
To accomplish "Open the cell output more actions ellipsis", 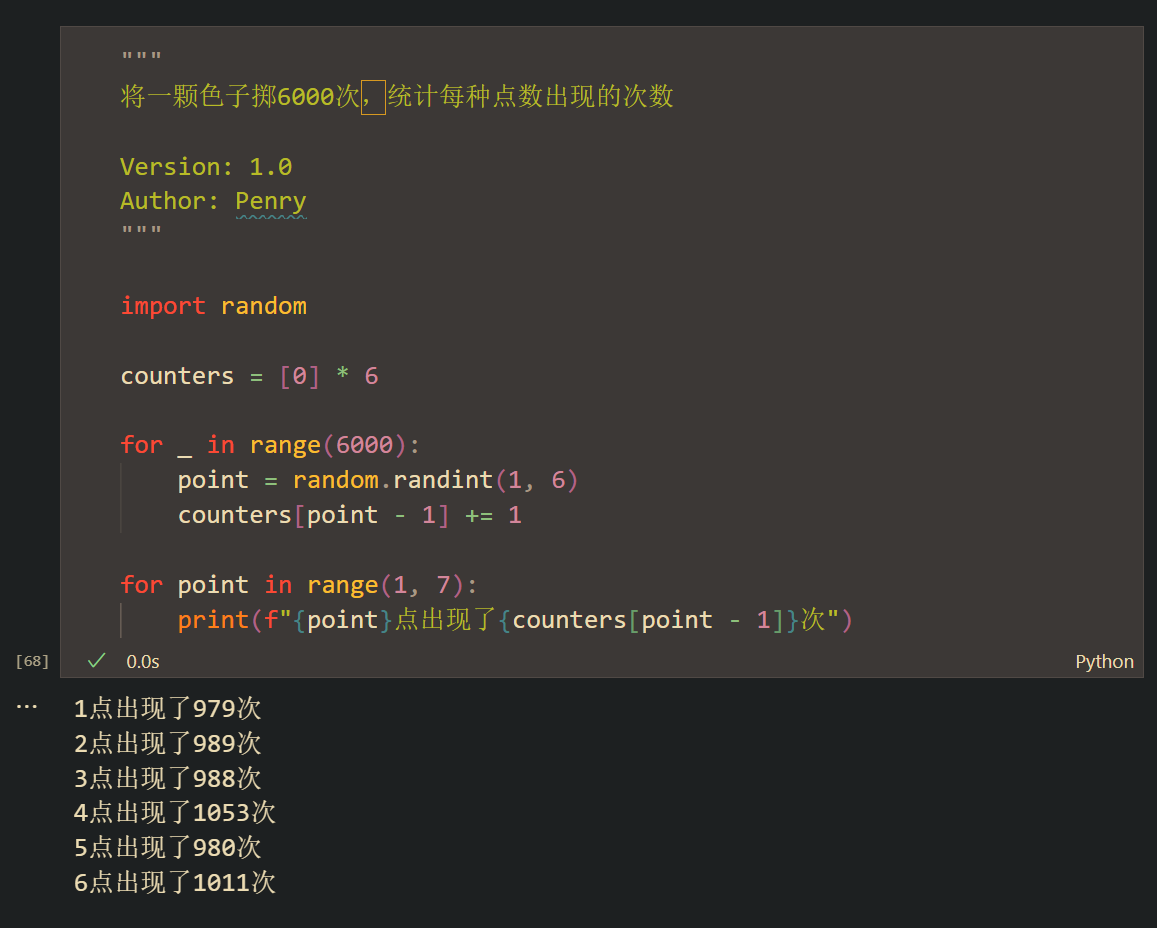I will [26, 707].
